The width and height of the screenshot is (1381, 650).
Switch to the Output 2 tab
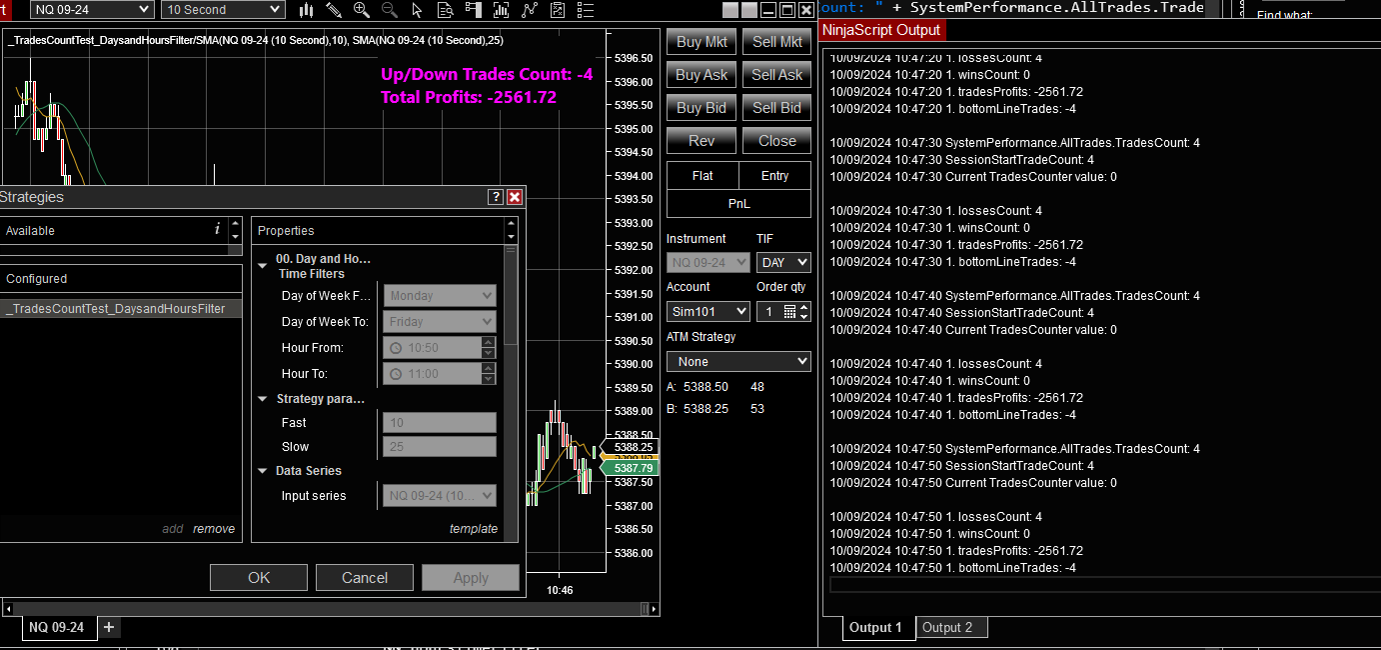[950, 627]
